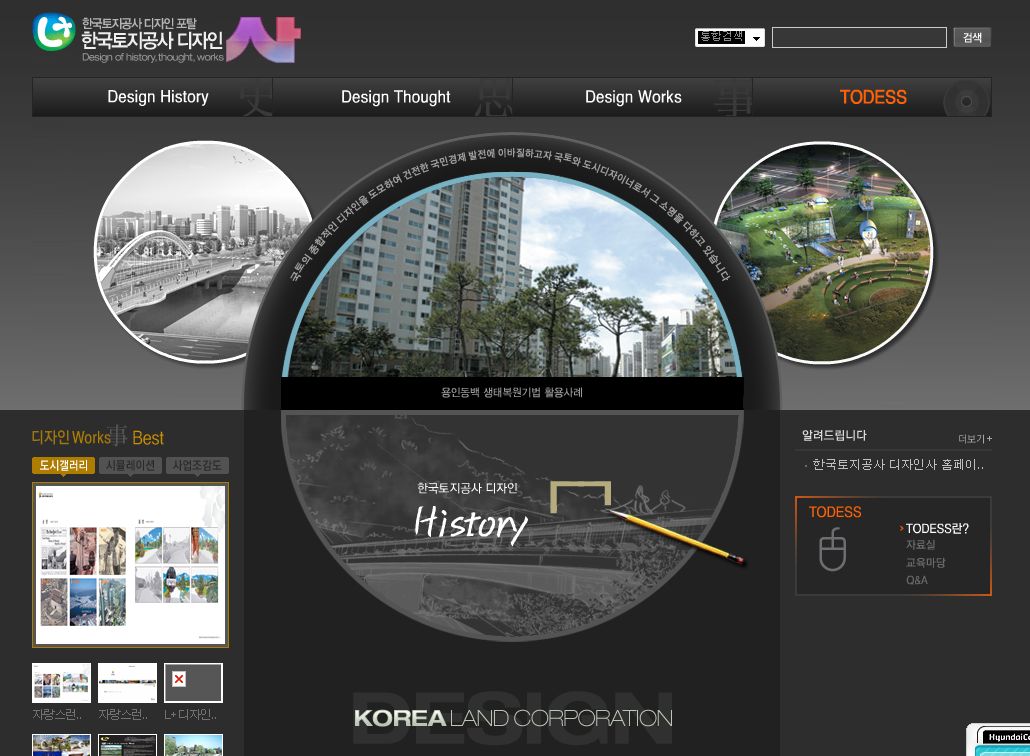Open the Design Thought menu
This screenshot has width=1030, height=756.
click(x=395, y=97)
